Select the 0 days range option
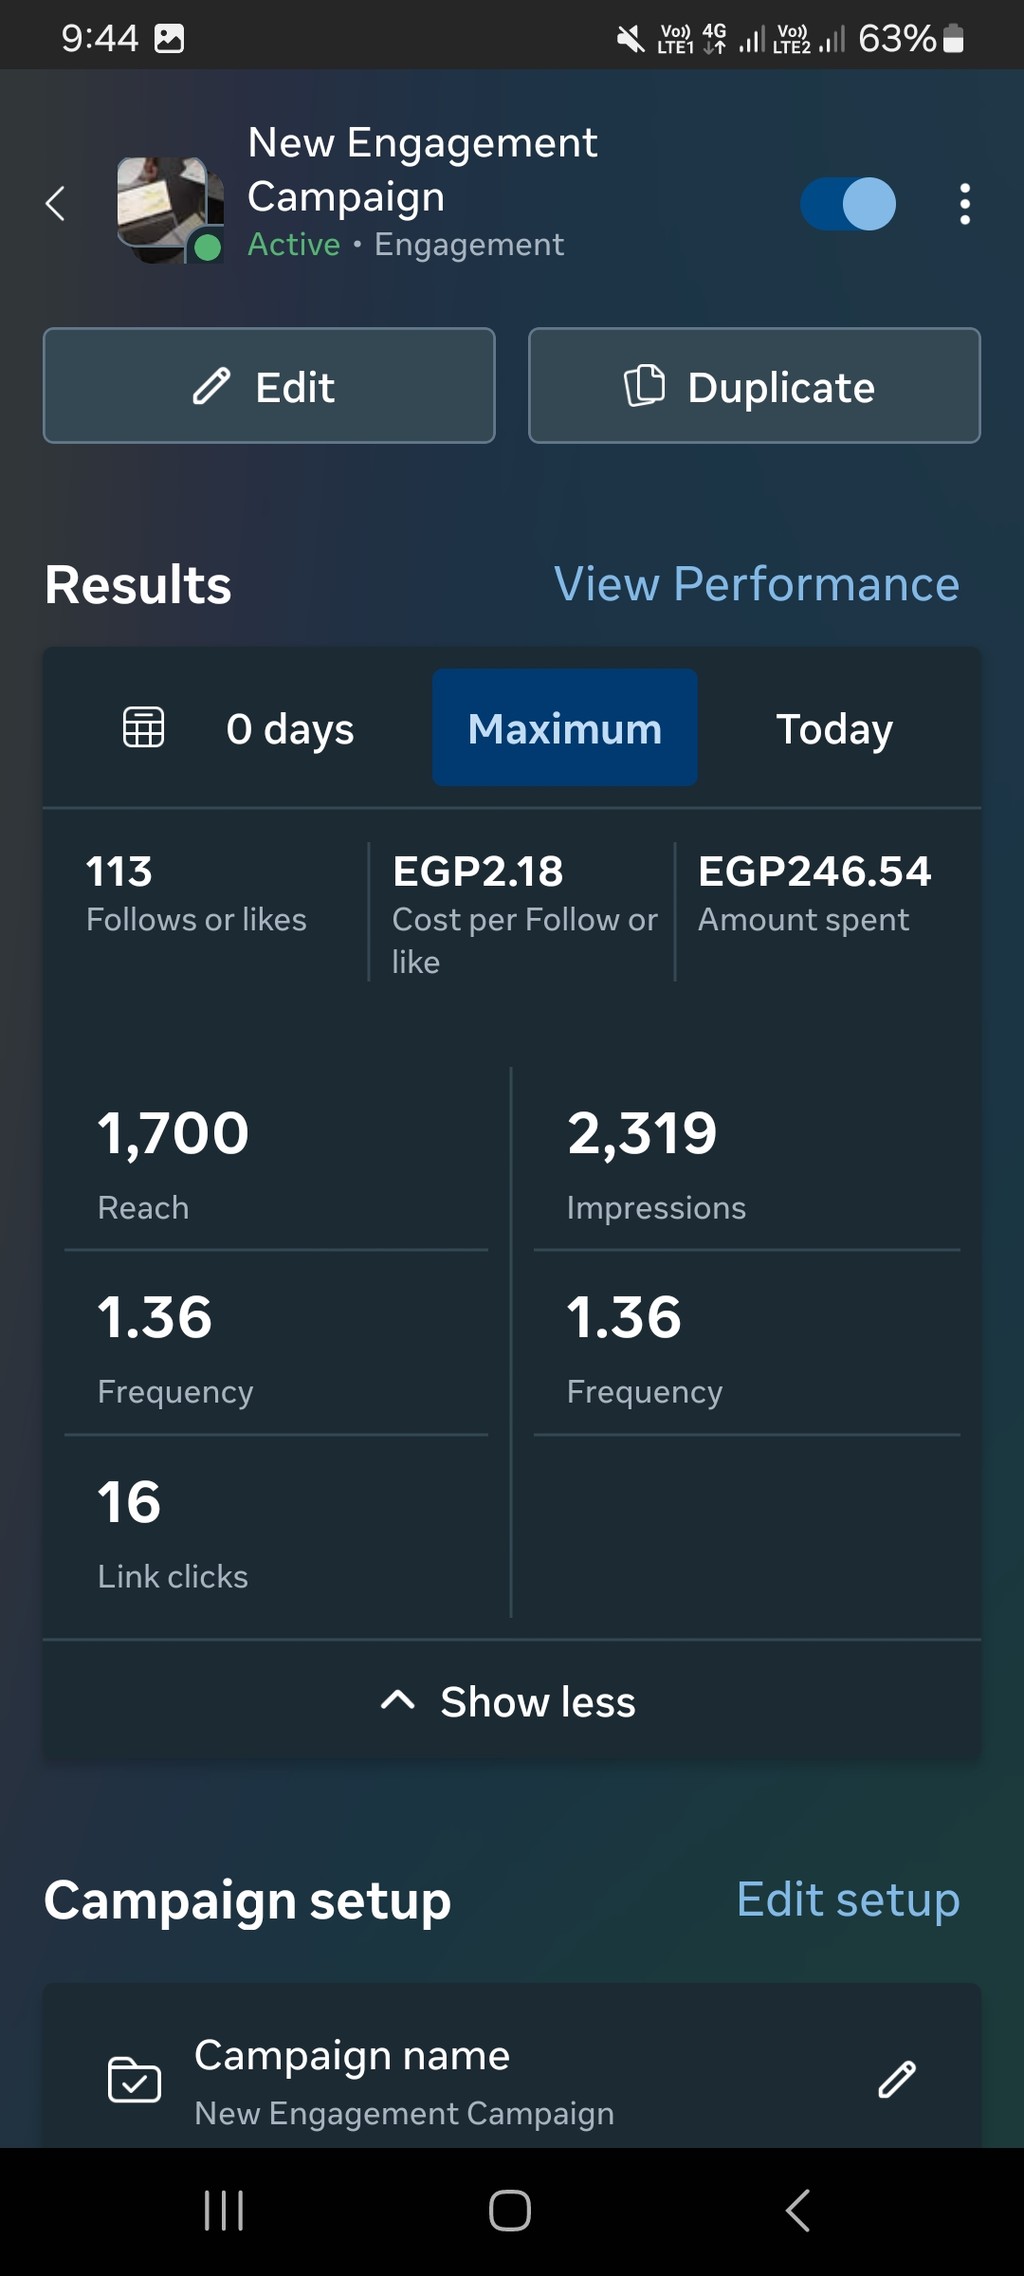Image resolution: width=1024 pixels, height=2276 pixels. click(x=290, y=728)
